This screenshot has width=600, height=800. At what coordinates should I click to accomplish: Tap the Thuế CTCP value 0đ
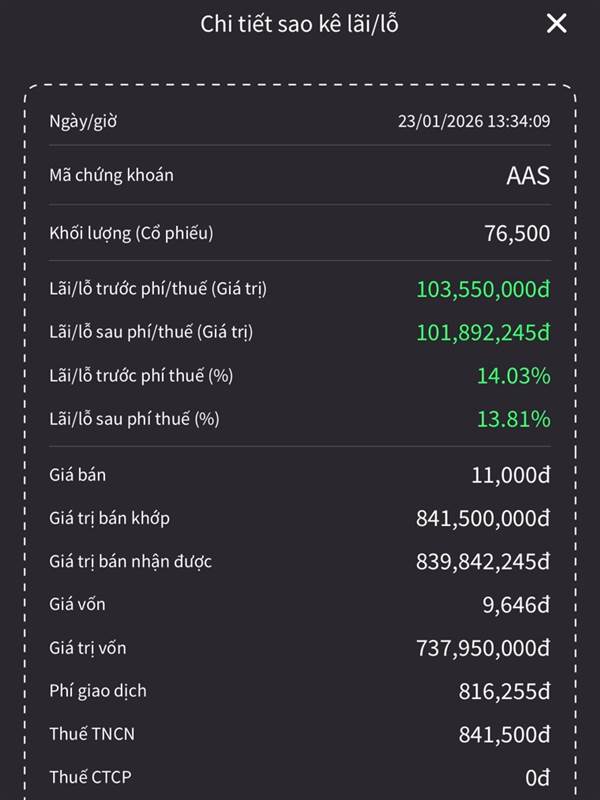(536, 778)
